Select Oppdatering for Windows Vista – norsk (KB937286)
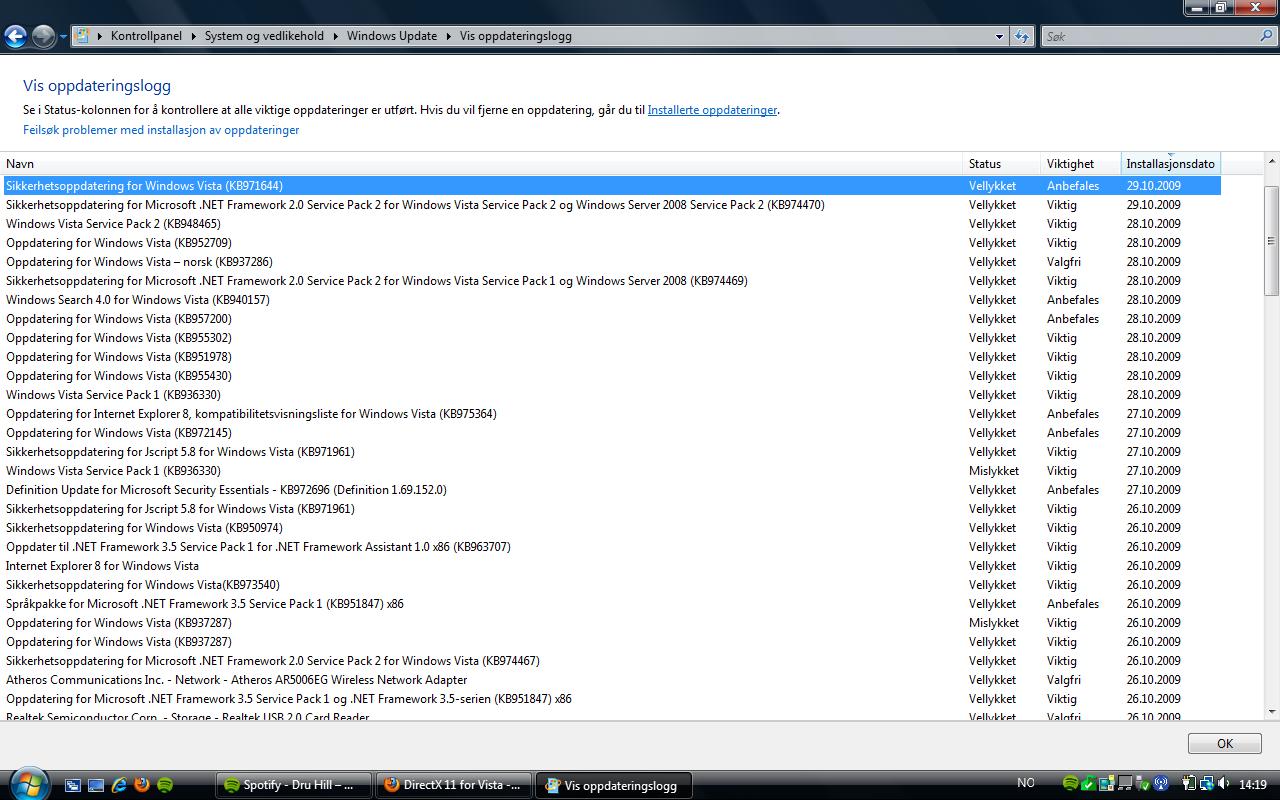The image size is (1280, 800). pos(612,262)
